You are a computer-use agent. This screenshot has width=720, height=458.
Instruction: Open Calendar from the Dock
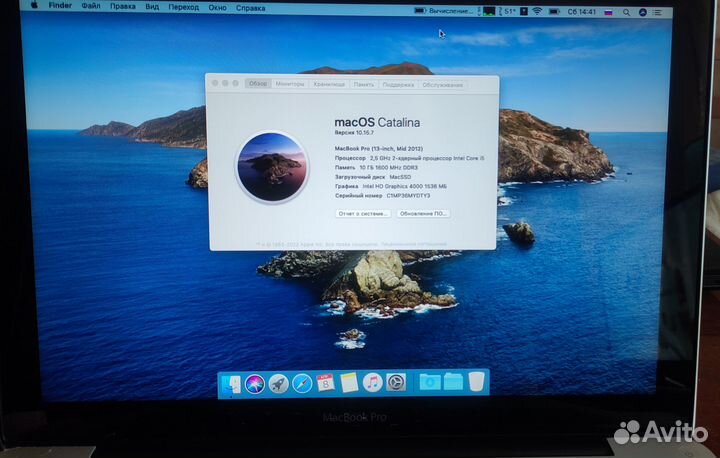[326, 383]
